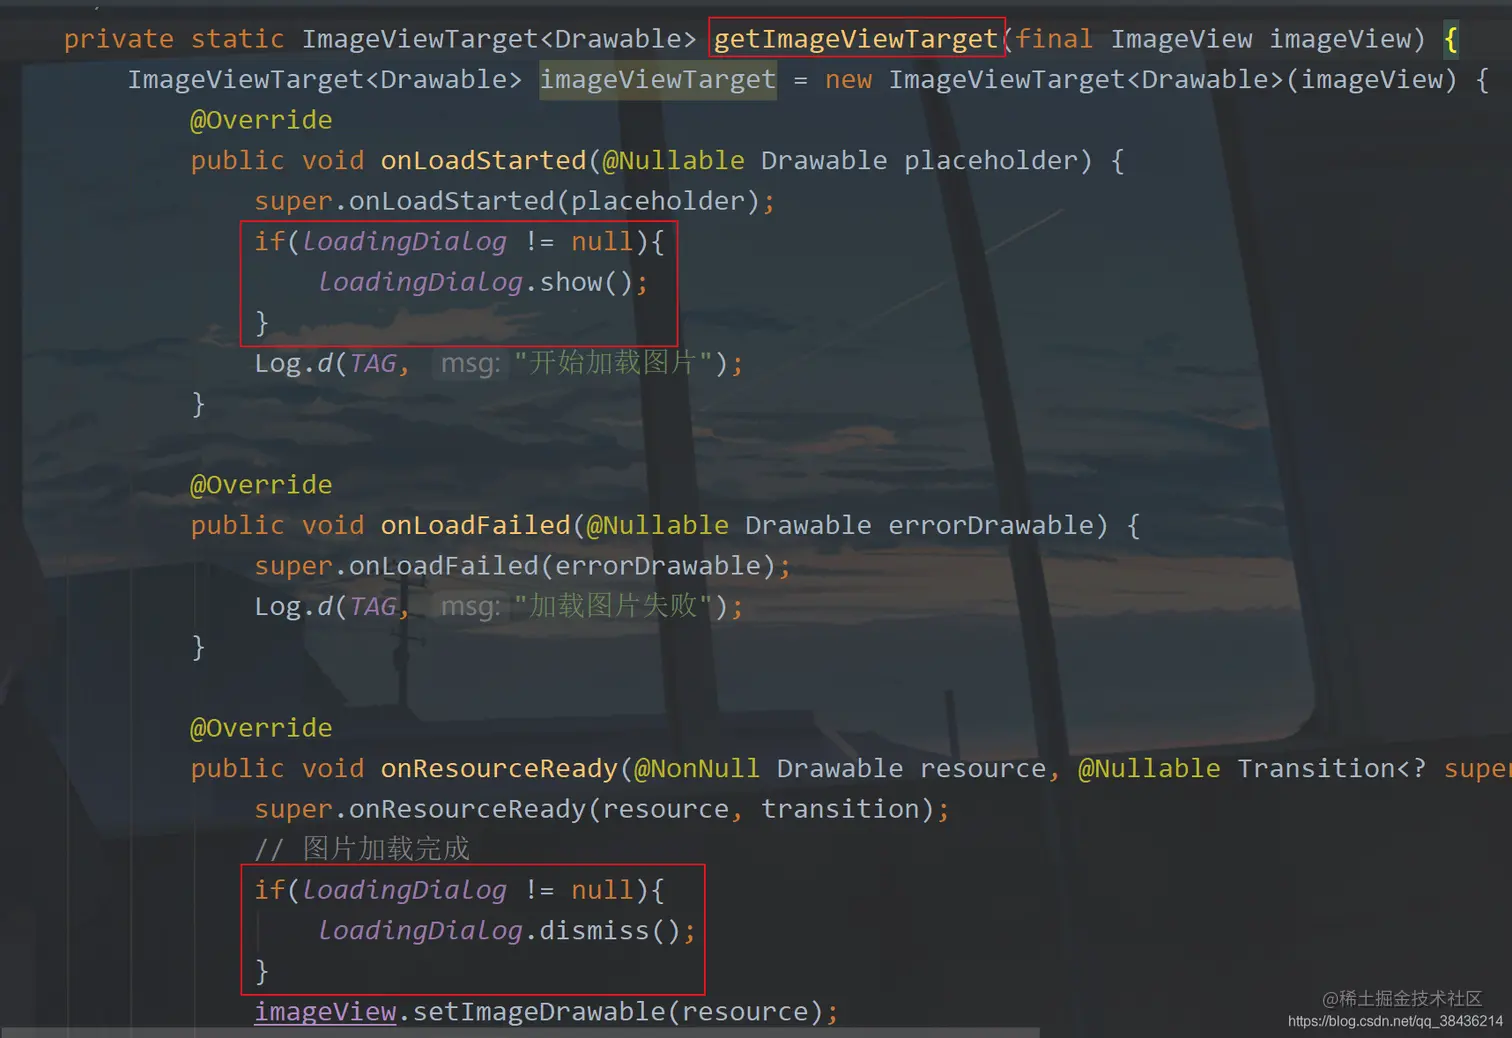Click the Log.d line with "开始加载图片"
Image resolution: width=1512 pixels, height=1038 pixels.
pyautogui.click(x=499, y=363)
